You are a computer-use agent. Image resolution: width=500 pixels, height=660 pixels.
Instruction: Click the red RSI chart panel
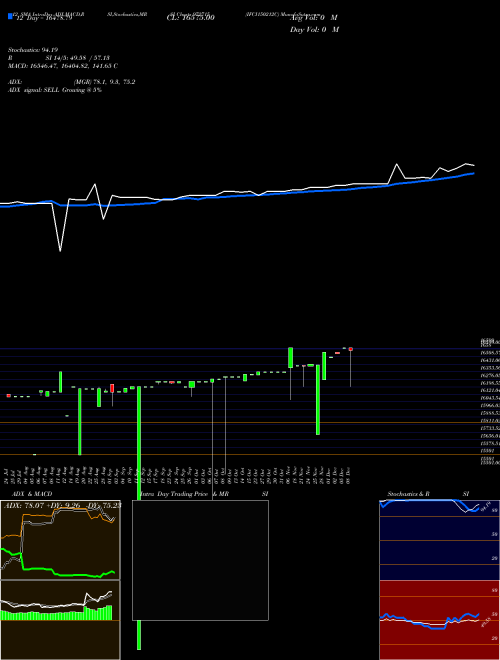439,620
